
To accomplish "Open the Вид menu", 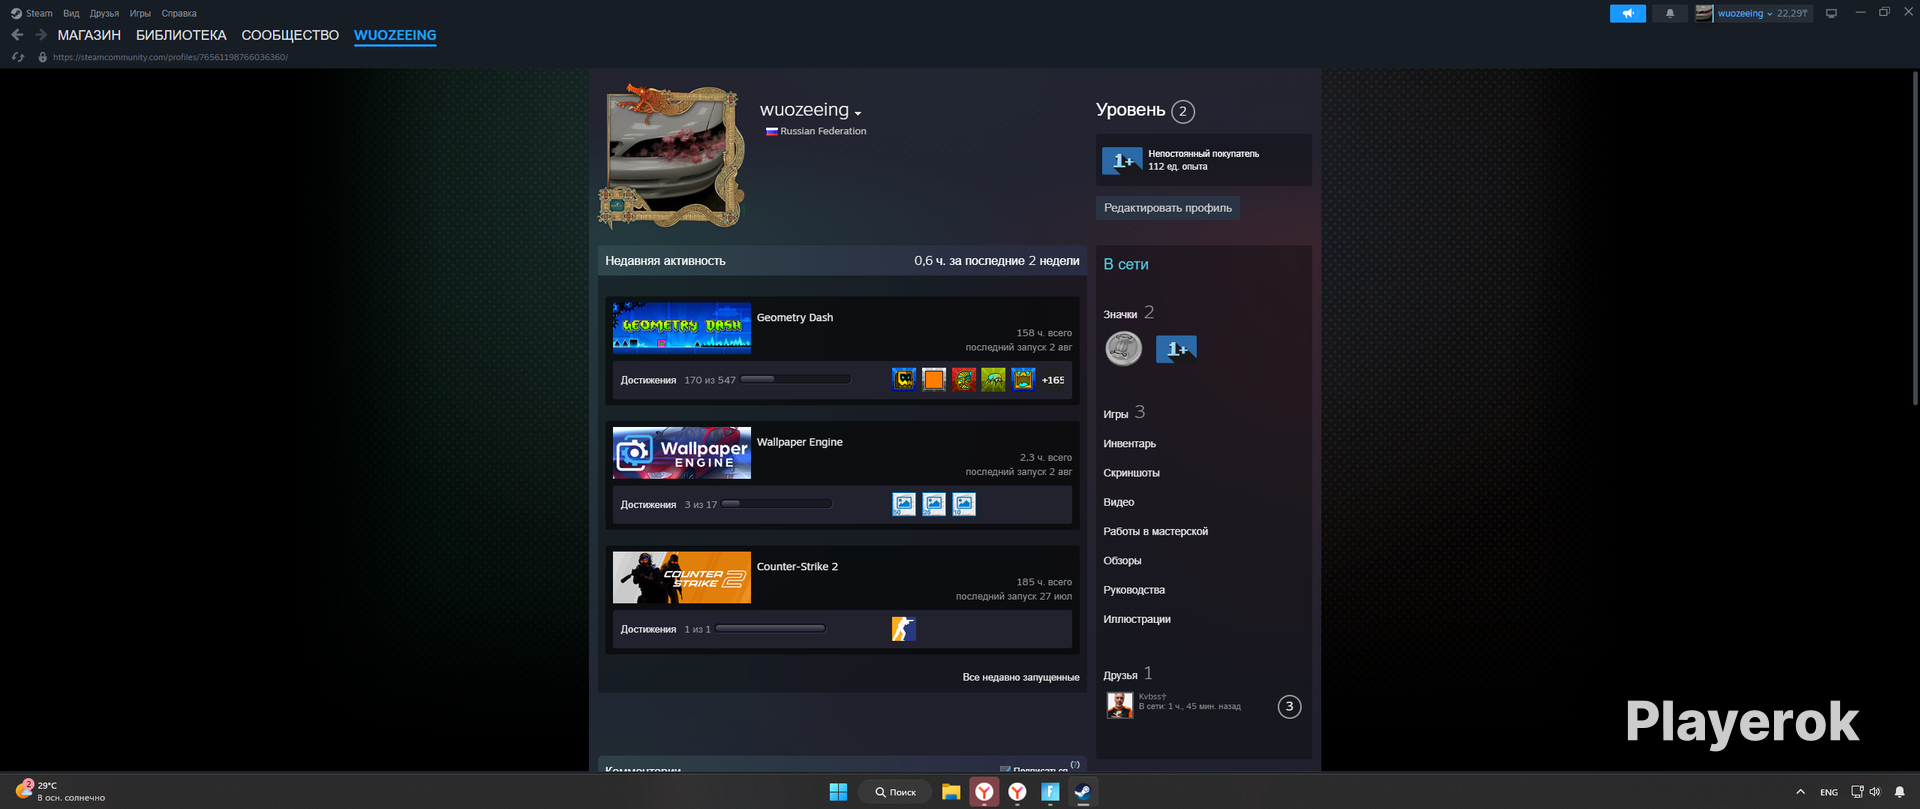I will [x=71, y=13].
